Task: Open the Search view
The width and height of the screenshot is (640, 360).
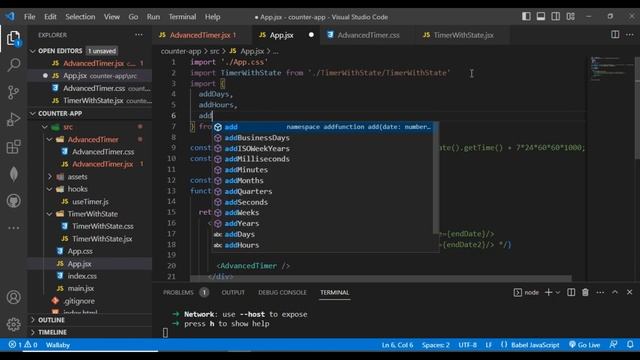Action: pos(13,64)
